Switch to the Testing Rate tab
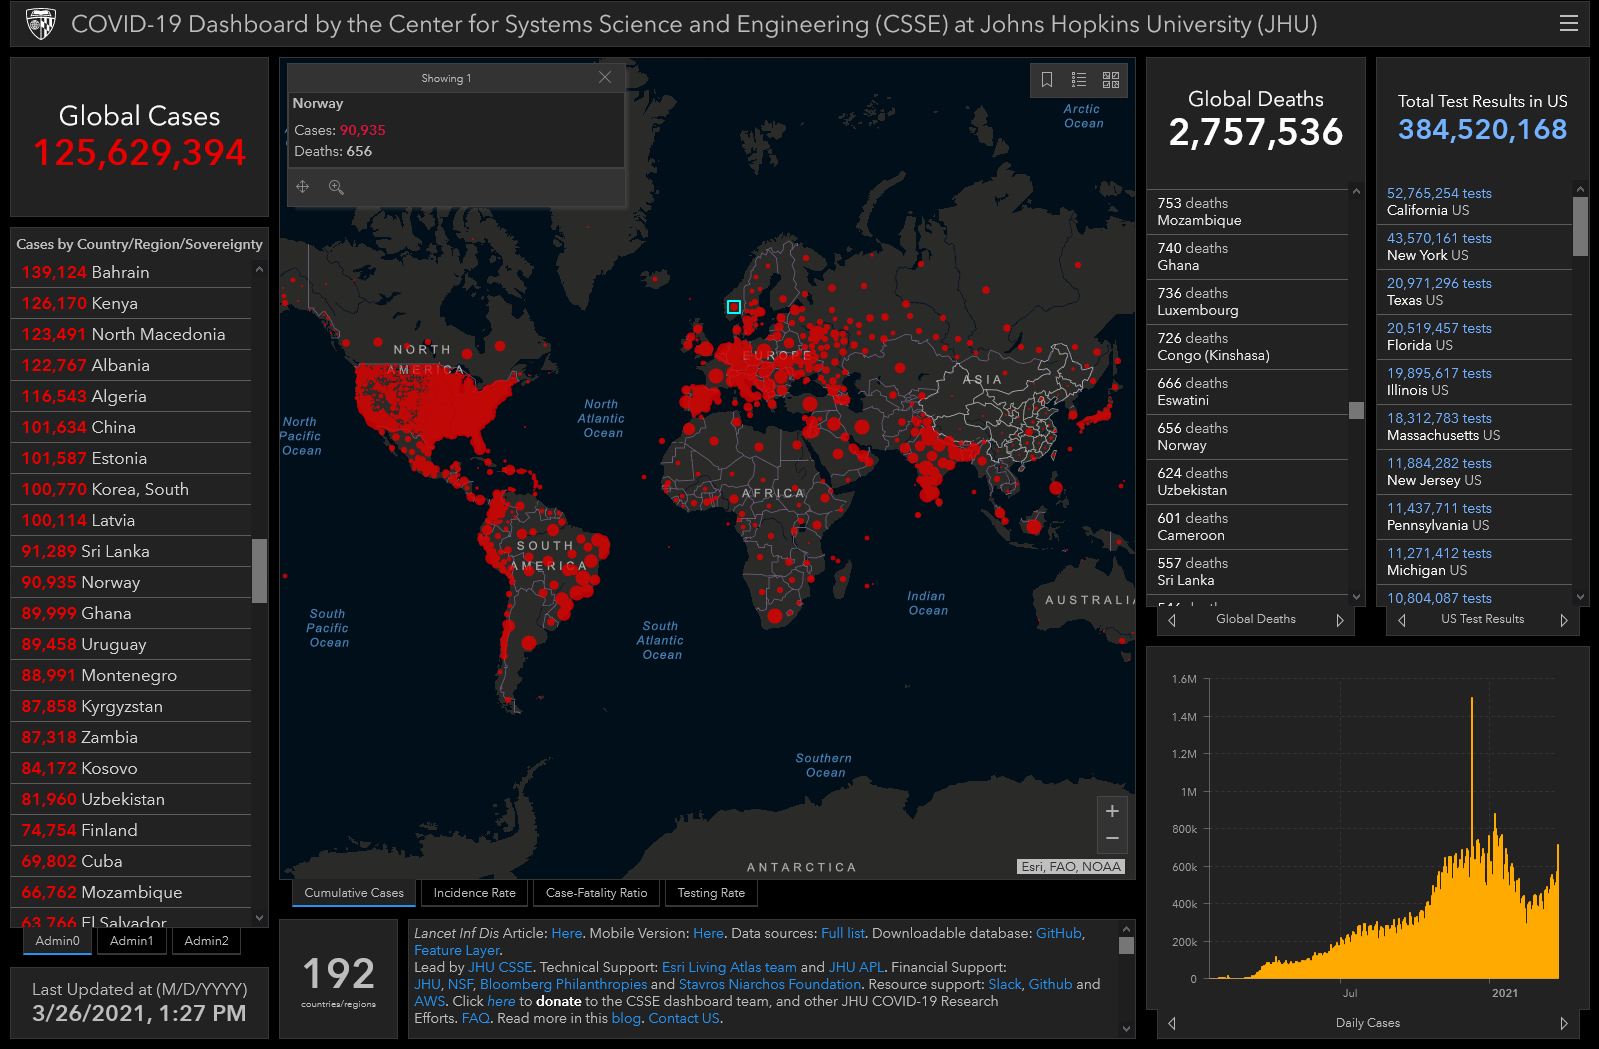Viewport: 1599px width, 1049px height. (711, 893)
